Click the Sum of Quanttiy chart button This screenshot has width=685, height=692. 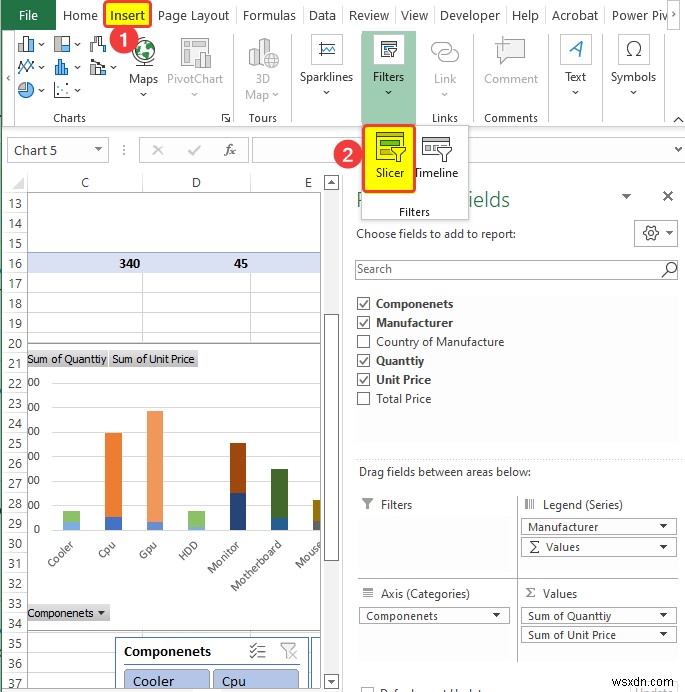pos(67,359)
